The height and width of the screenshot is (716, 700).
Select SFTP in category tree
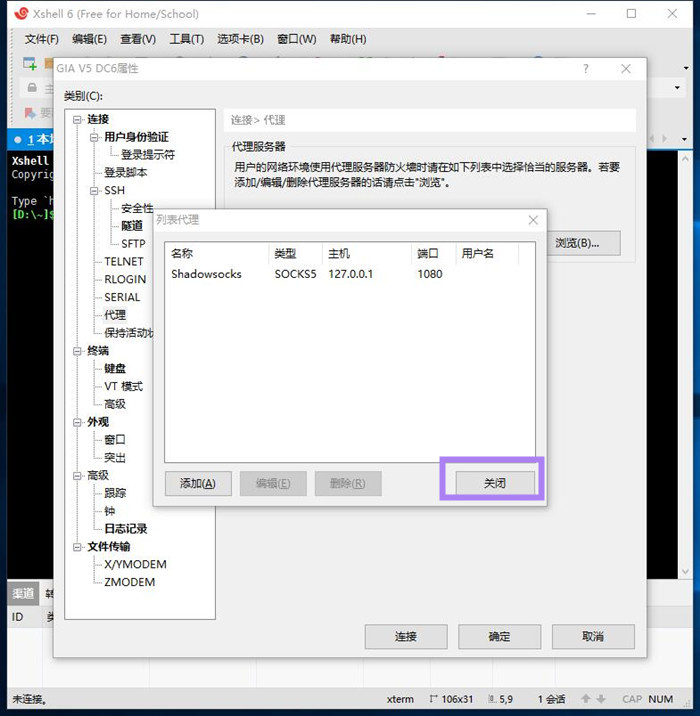pyautogui.click(x=133, y=244)
